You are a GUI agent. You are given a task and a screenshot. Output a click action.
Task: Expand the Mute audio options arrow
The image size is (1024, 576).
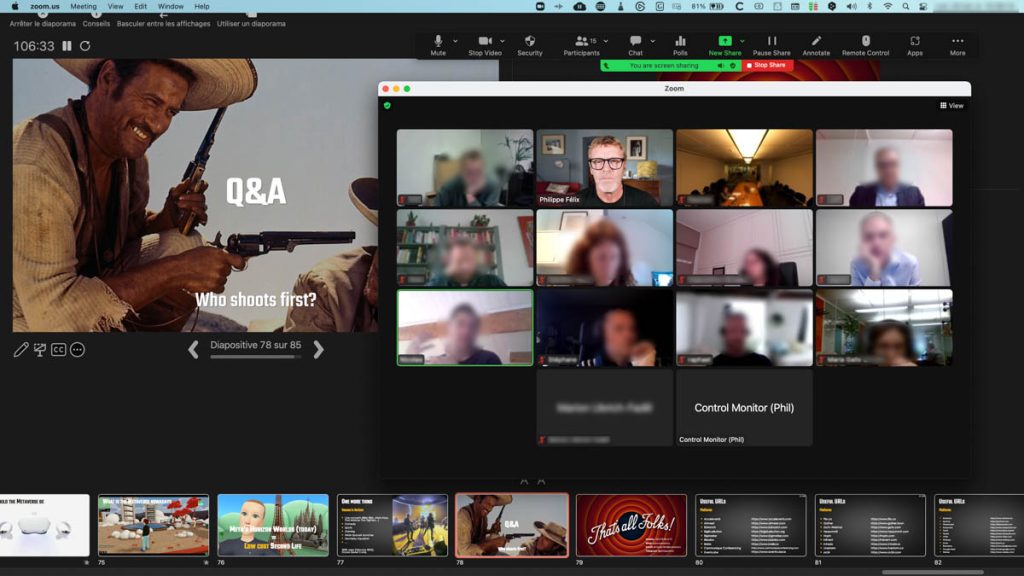pyautogui.click(x=455, y=41)
